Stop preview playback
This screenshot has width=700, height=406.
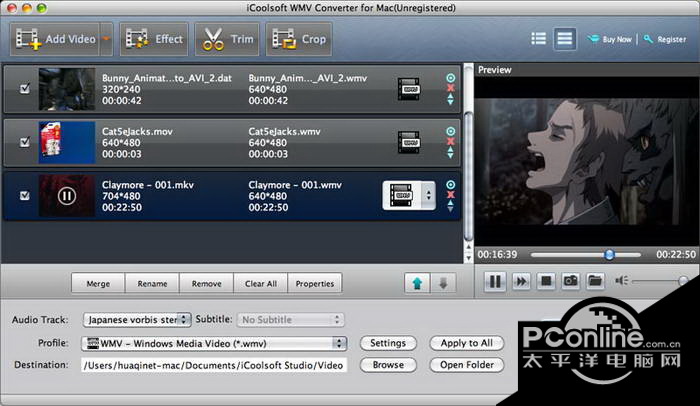(546, 281)
